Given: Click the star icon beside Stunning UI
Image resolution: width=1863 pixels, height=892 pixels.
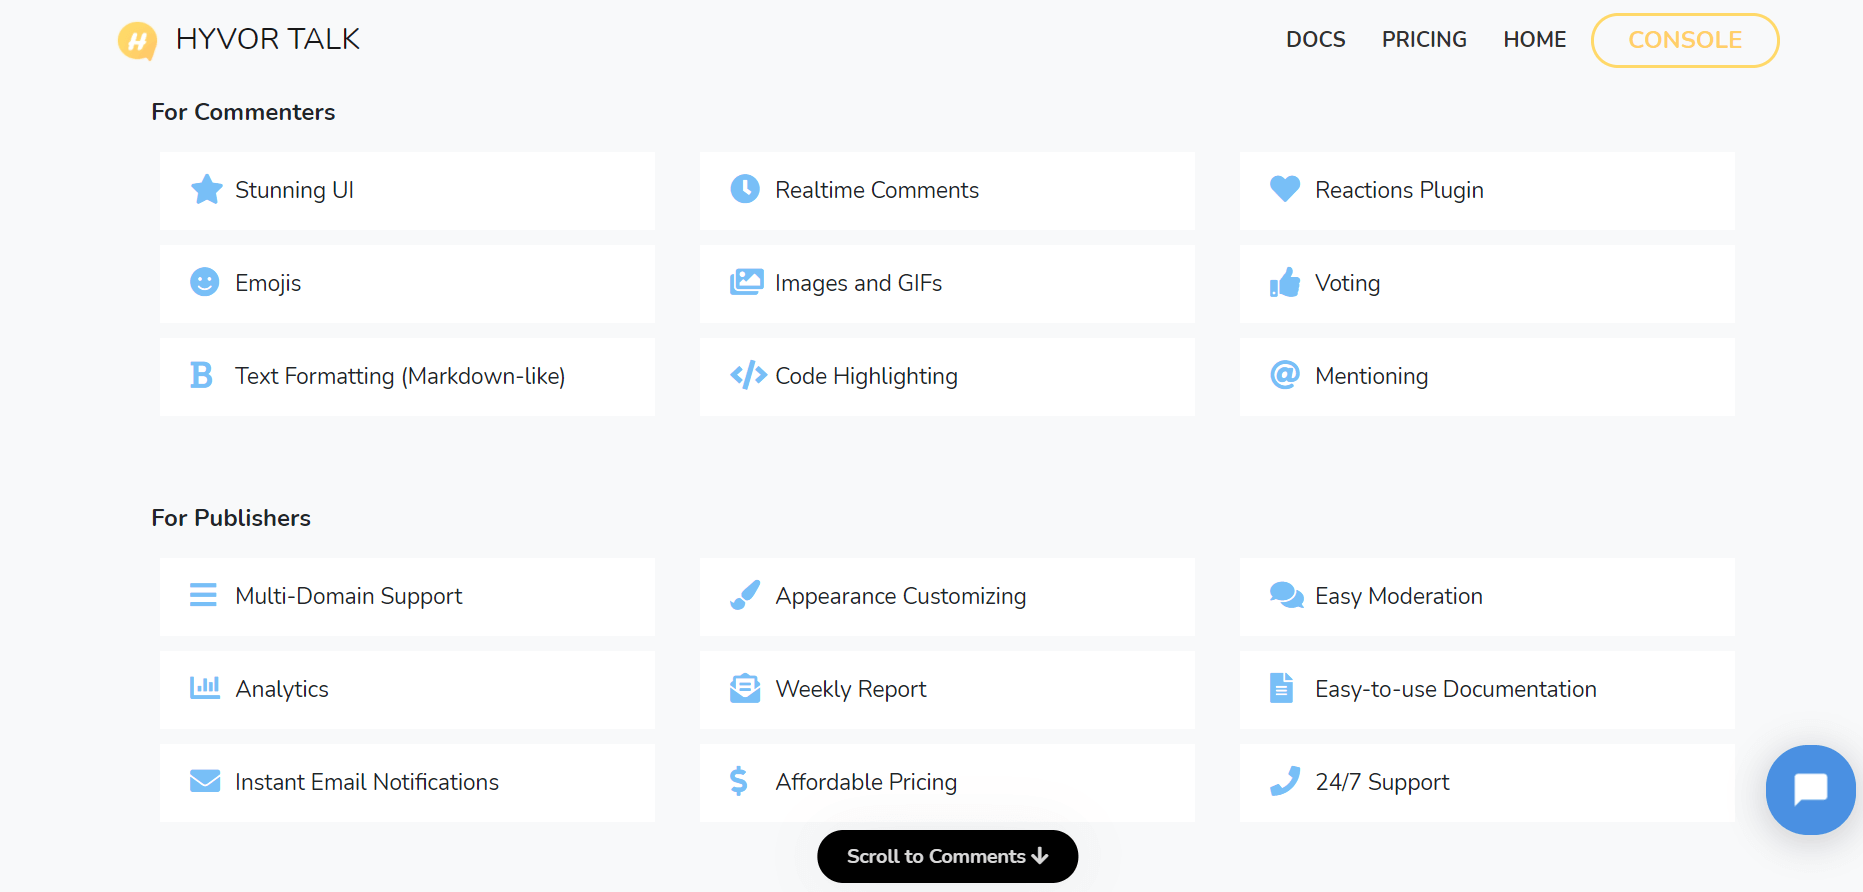Looking at the screenshot, I should tap(206, 189).
